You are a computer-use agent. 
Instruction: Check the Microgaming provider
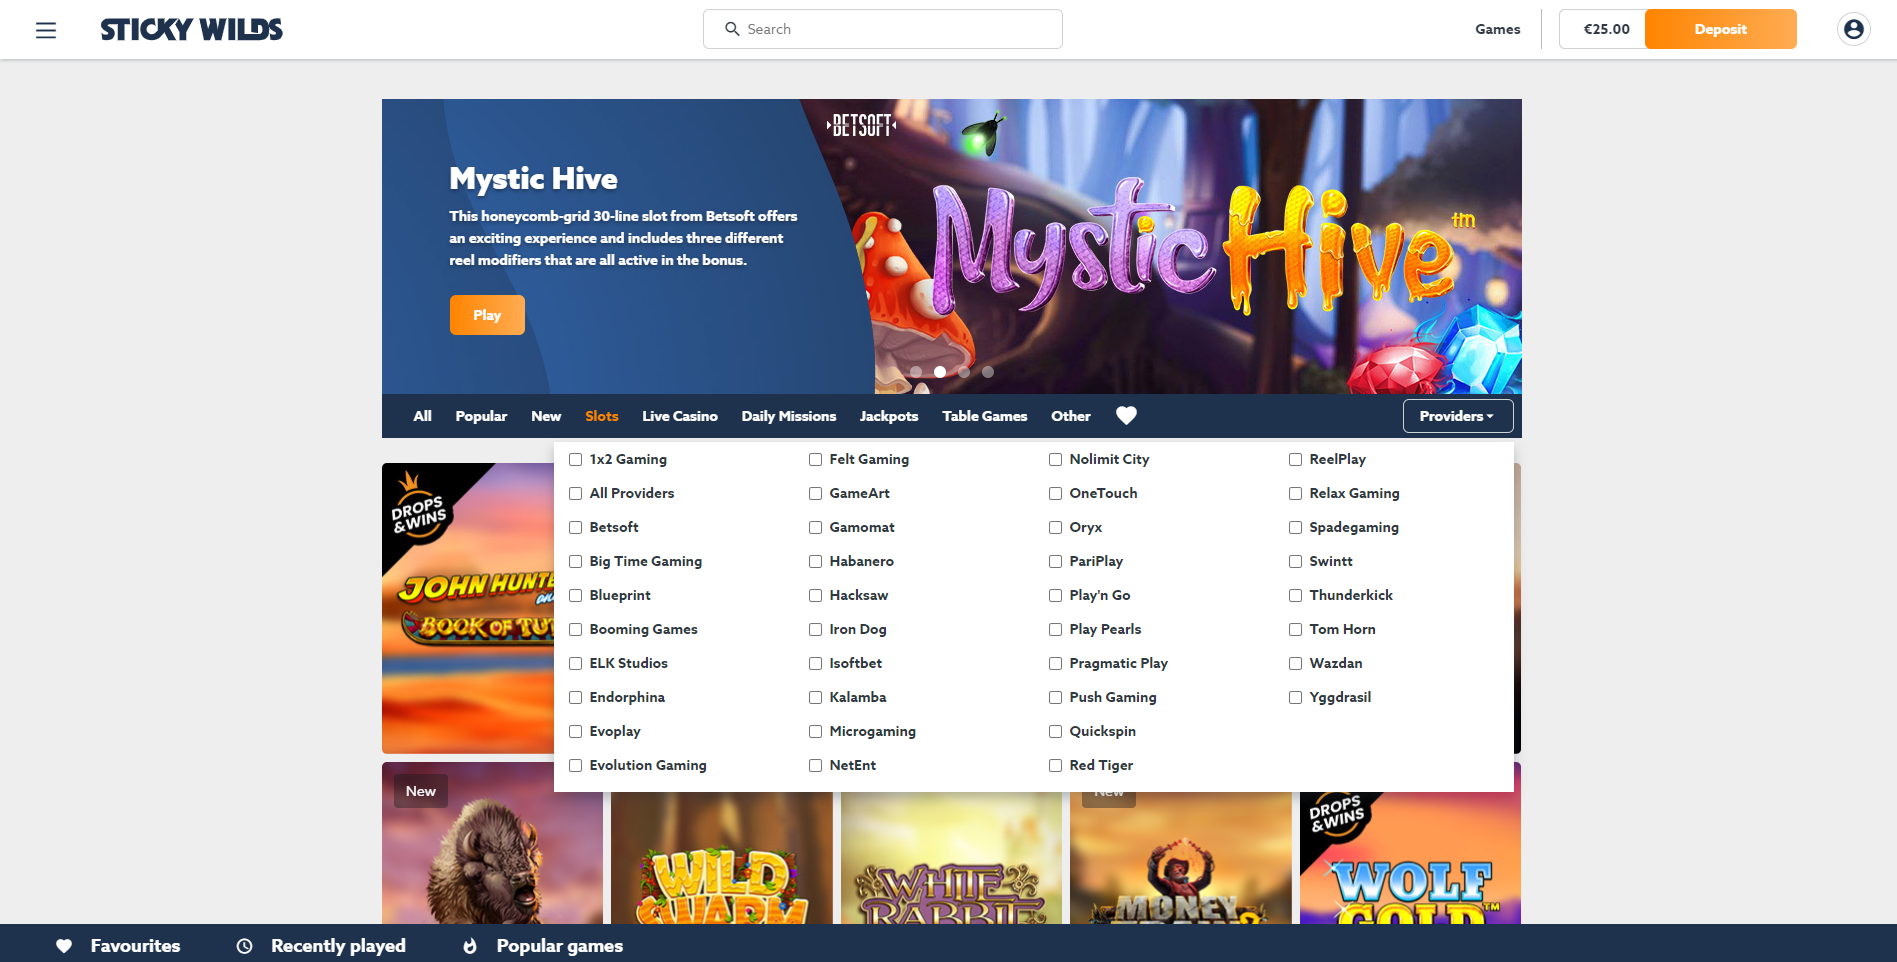pyautogui.click(x=816, y=732)
